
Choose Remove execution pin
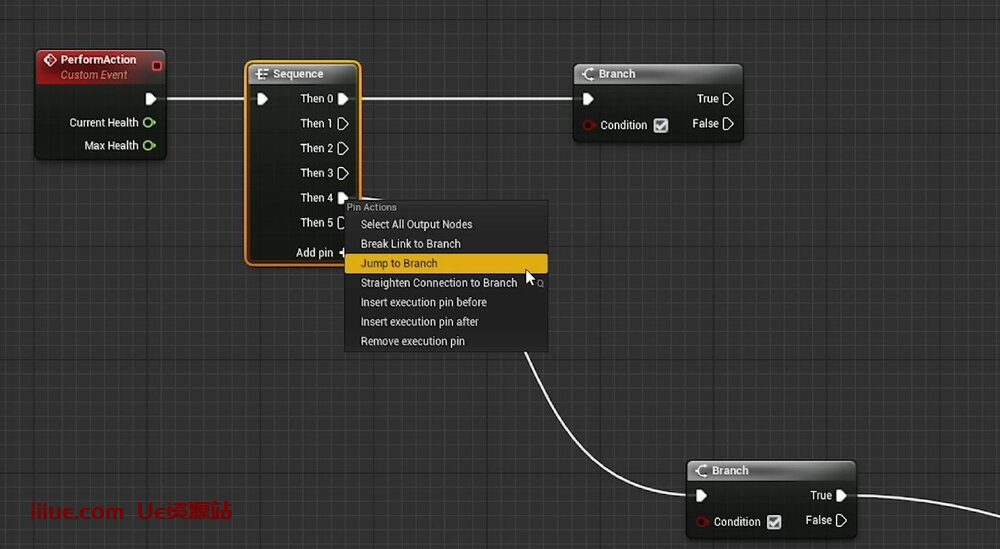click(x=446, y=341)
